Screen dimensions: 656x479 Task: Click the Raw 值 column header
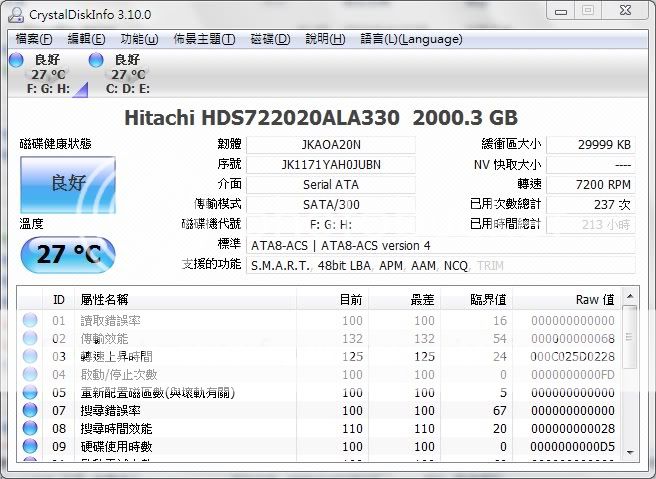tap(567, 299)
